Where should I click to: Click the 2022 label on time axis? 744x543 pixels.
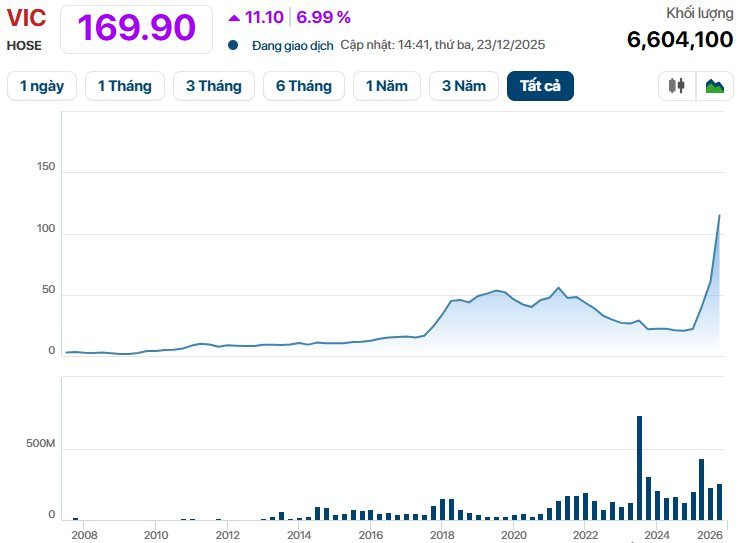[585, 536]
